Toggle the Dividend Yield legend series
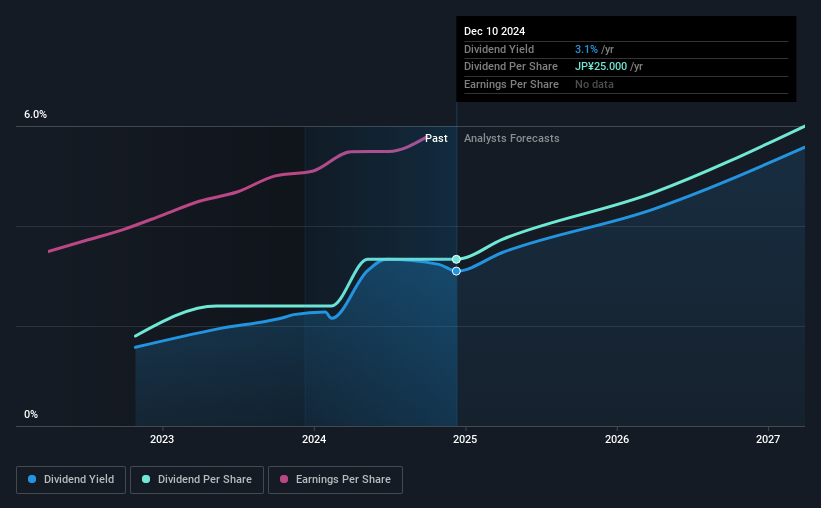Screen dimensions: 821x508 71,480
